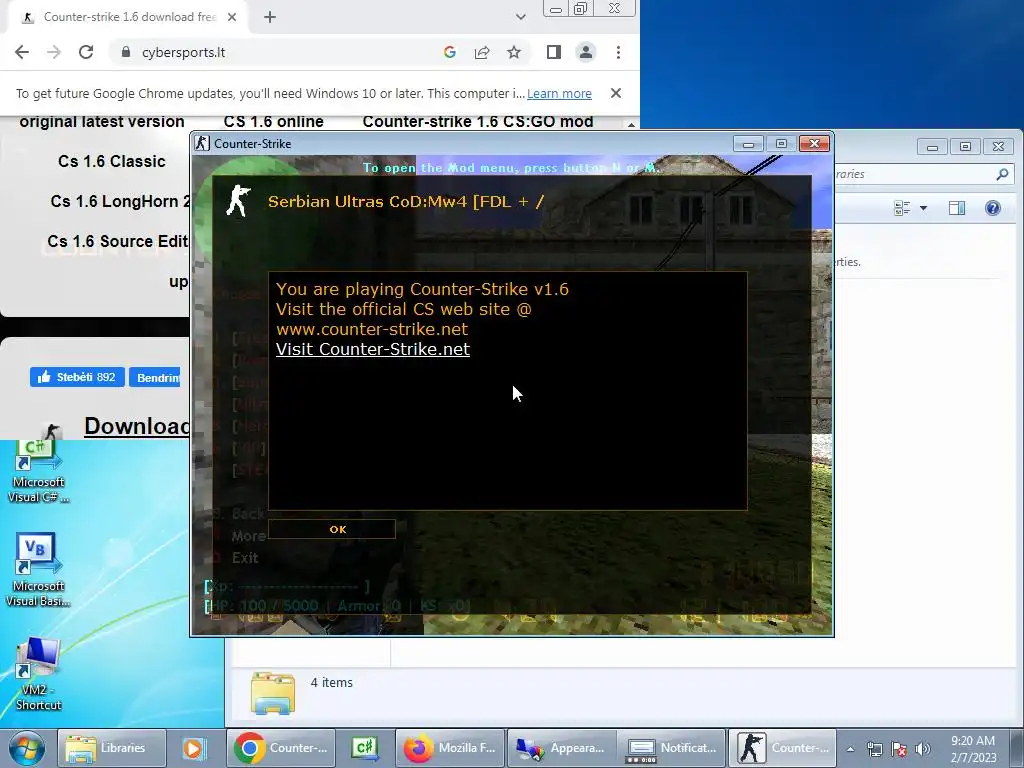Click Counter-Strike window title icon
The height and width of the screenshot is (768, 1024).
pos(202,143)
